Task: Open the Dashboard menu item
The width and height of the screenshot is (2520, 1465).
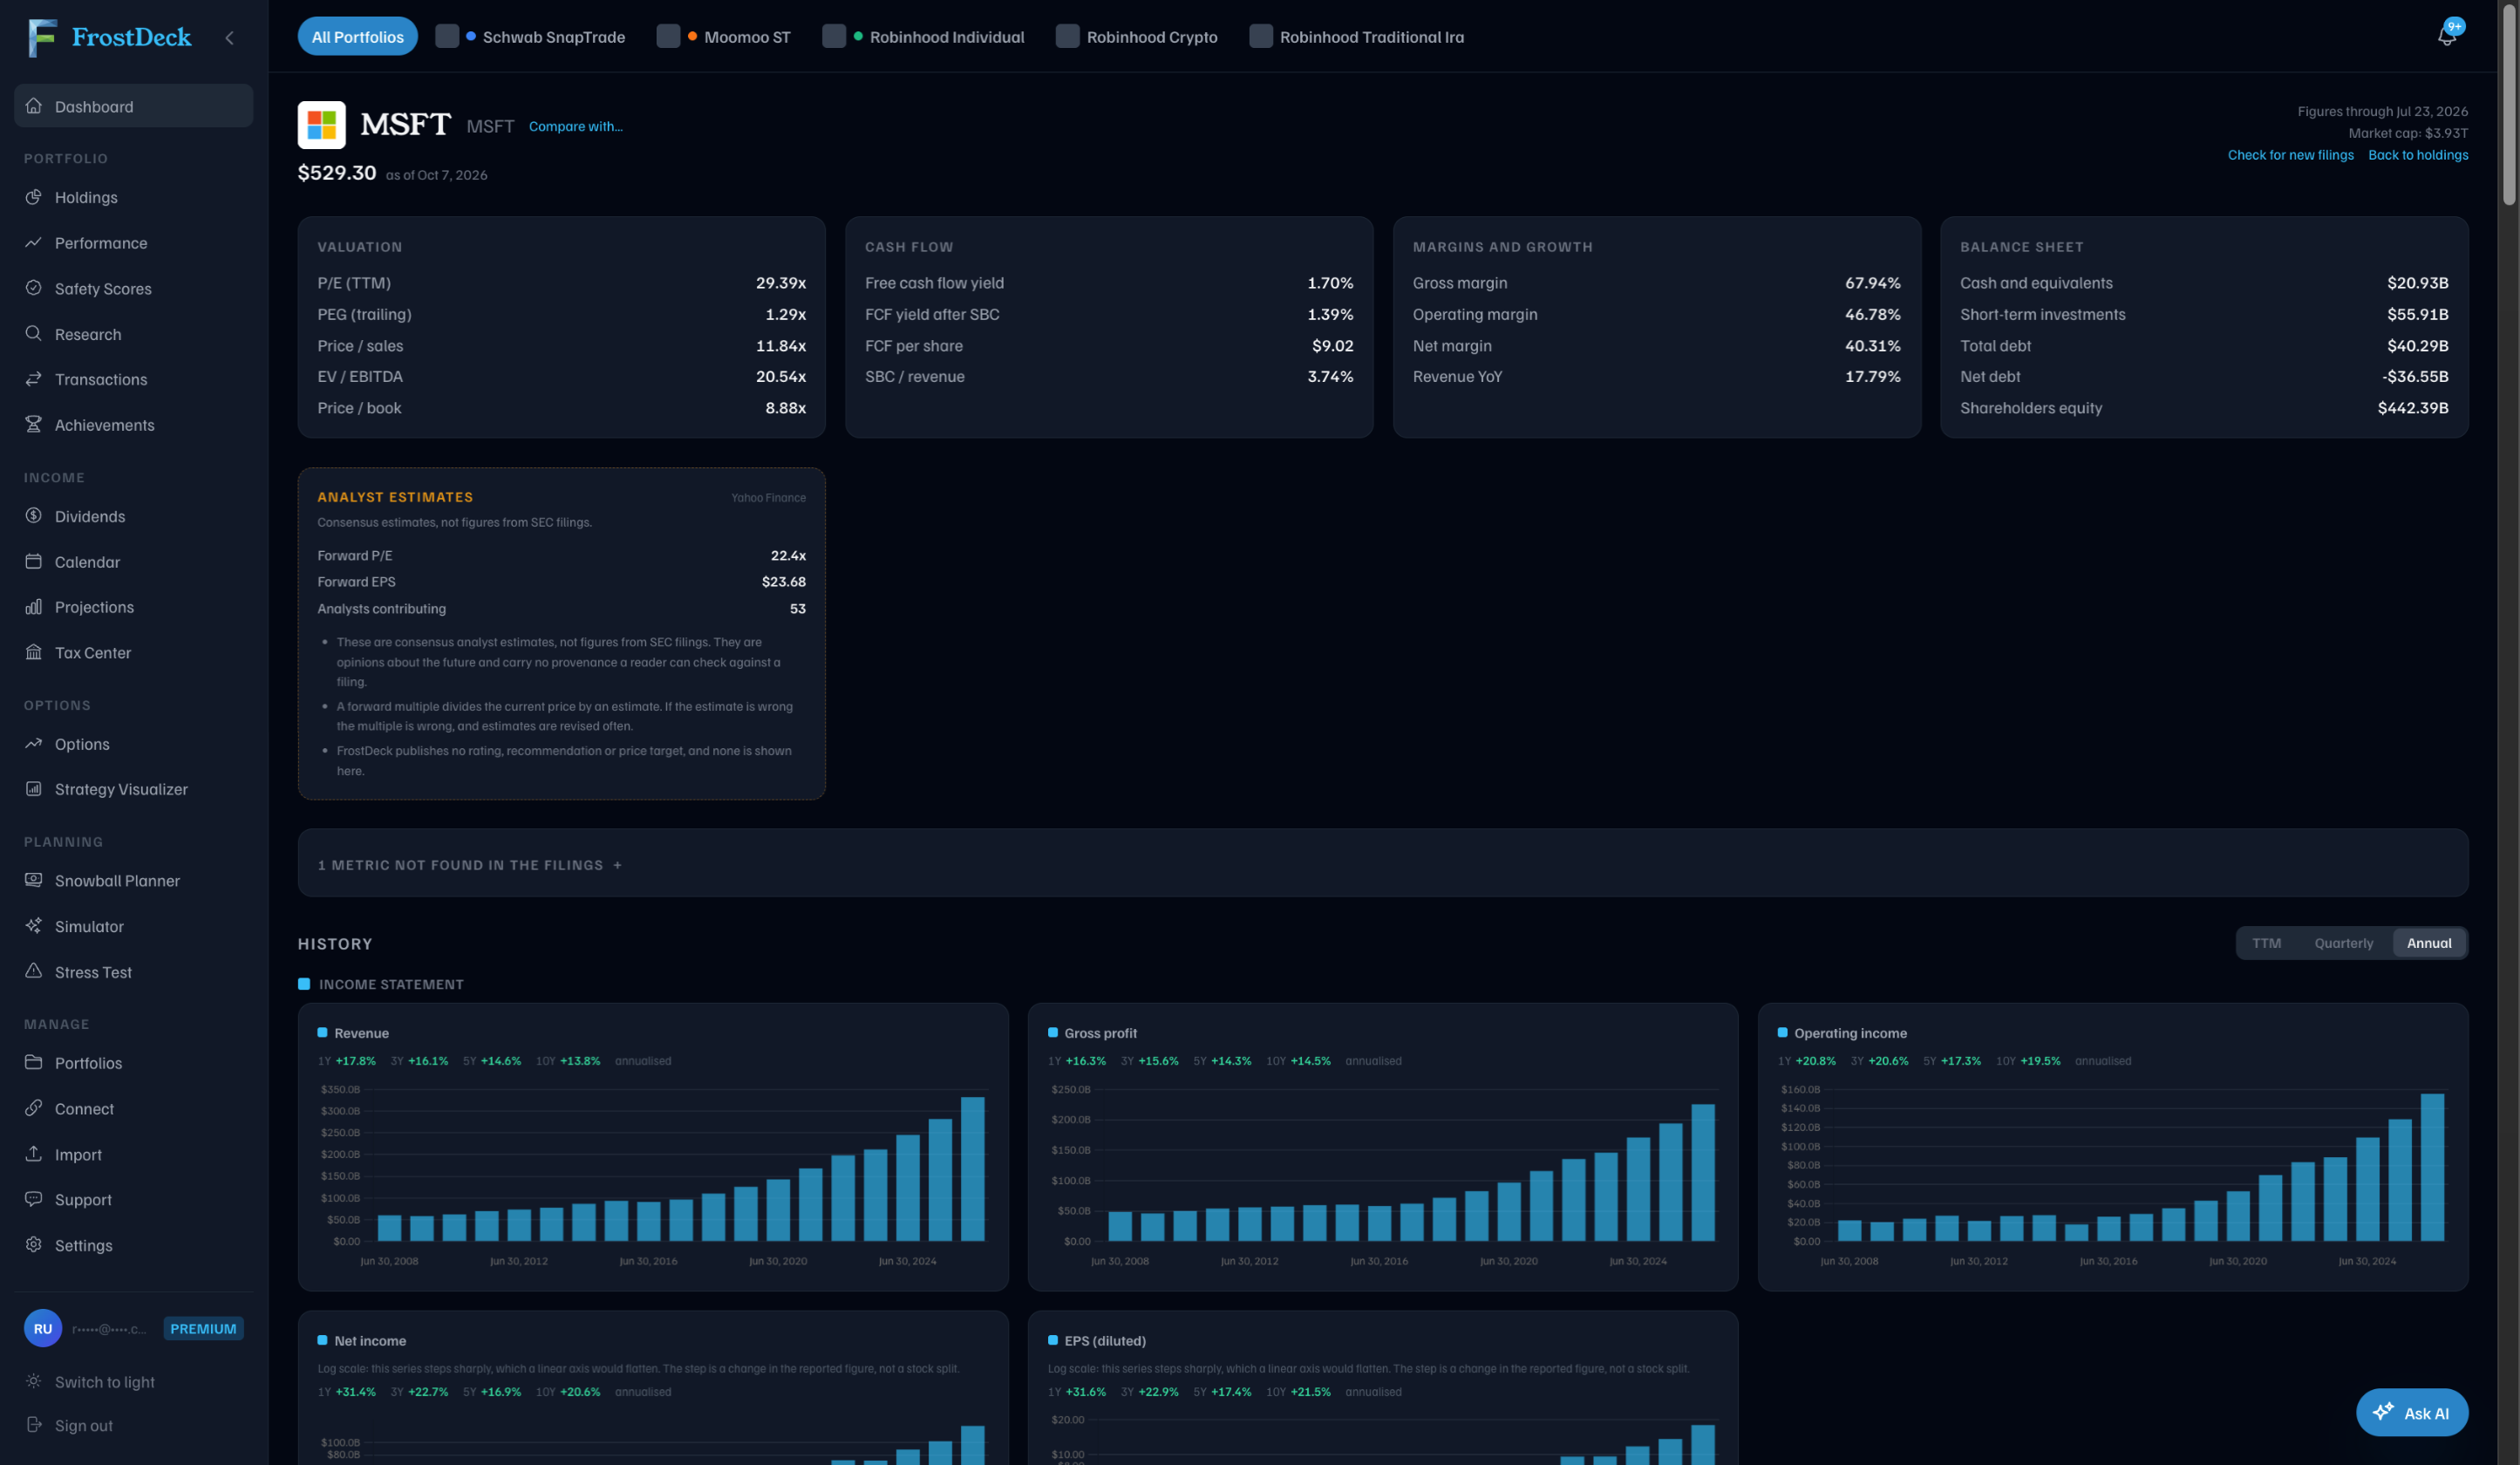Action: tap(134, 106)
